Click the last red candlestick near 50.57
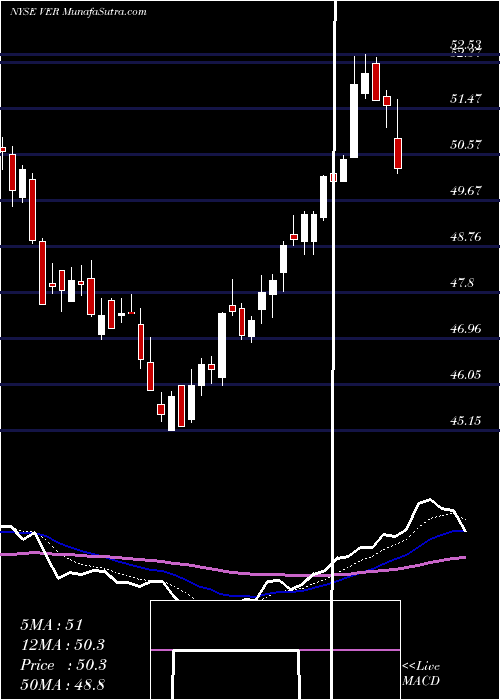The image size is (500, 700). [398, 153]
